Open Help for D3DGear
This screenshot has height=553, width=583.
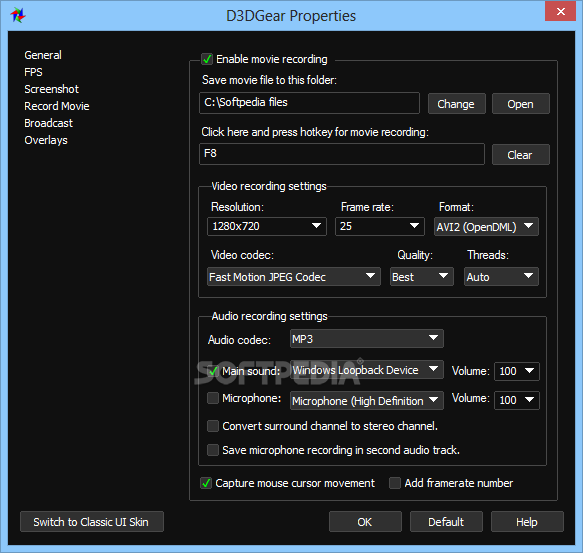click(x=527, y=522)
